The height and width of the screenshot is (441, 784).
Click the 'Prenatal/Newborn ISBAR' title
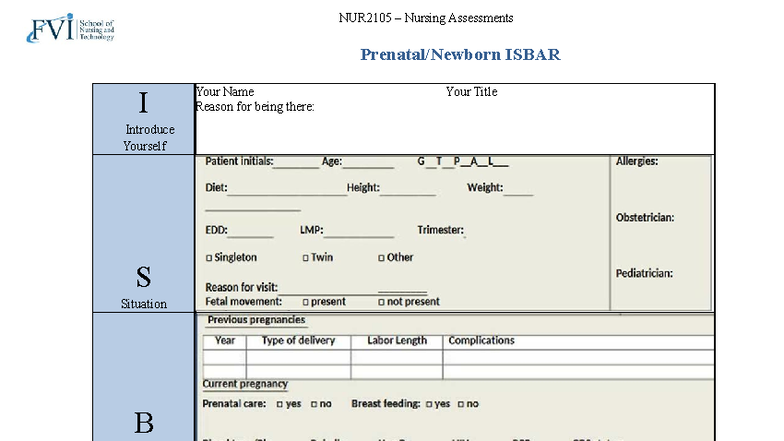(x=460, y=54)
